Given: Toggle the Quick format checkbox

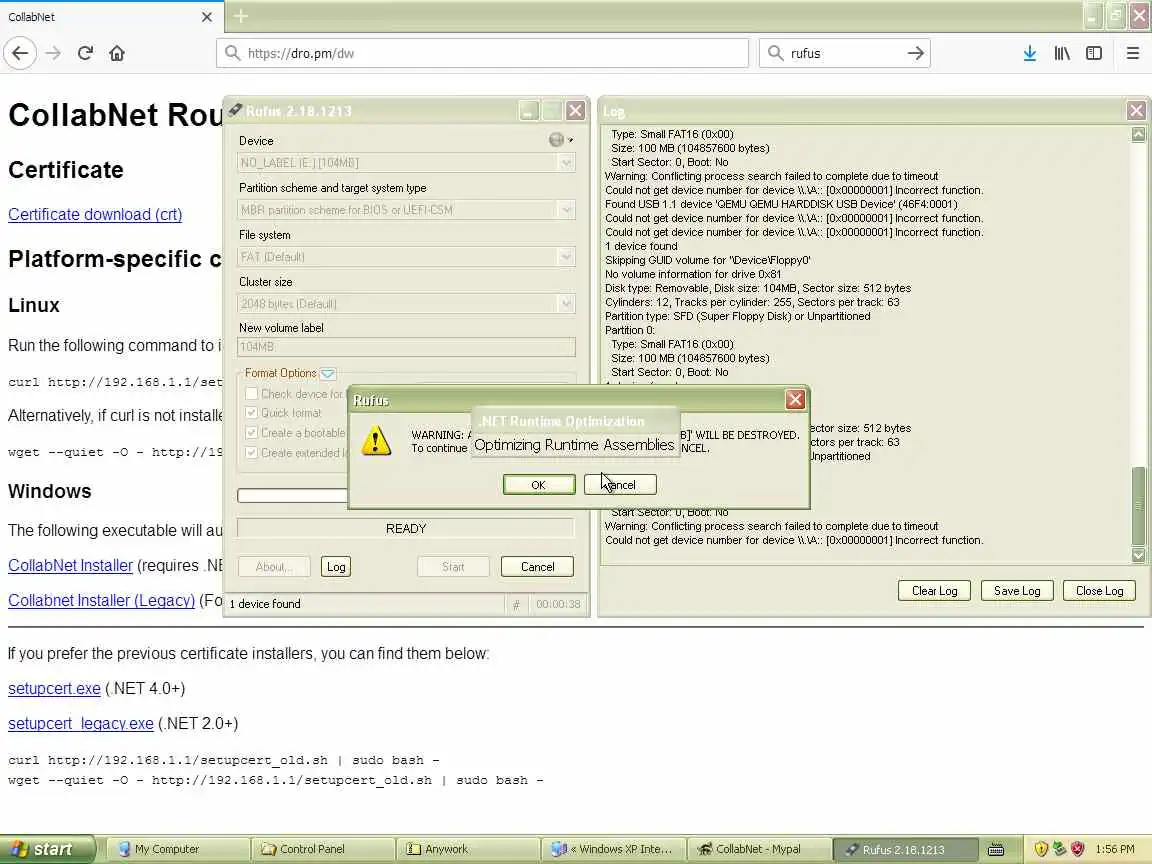Looking at the screenshot, I should [x=251, y=413].
